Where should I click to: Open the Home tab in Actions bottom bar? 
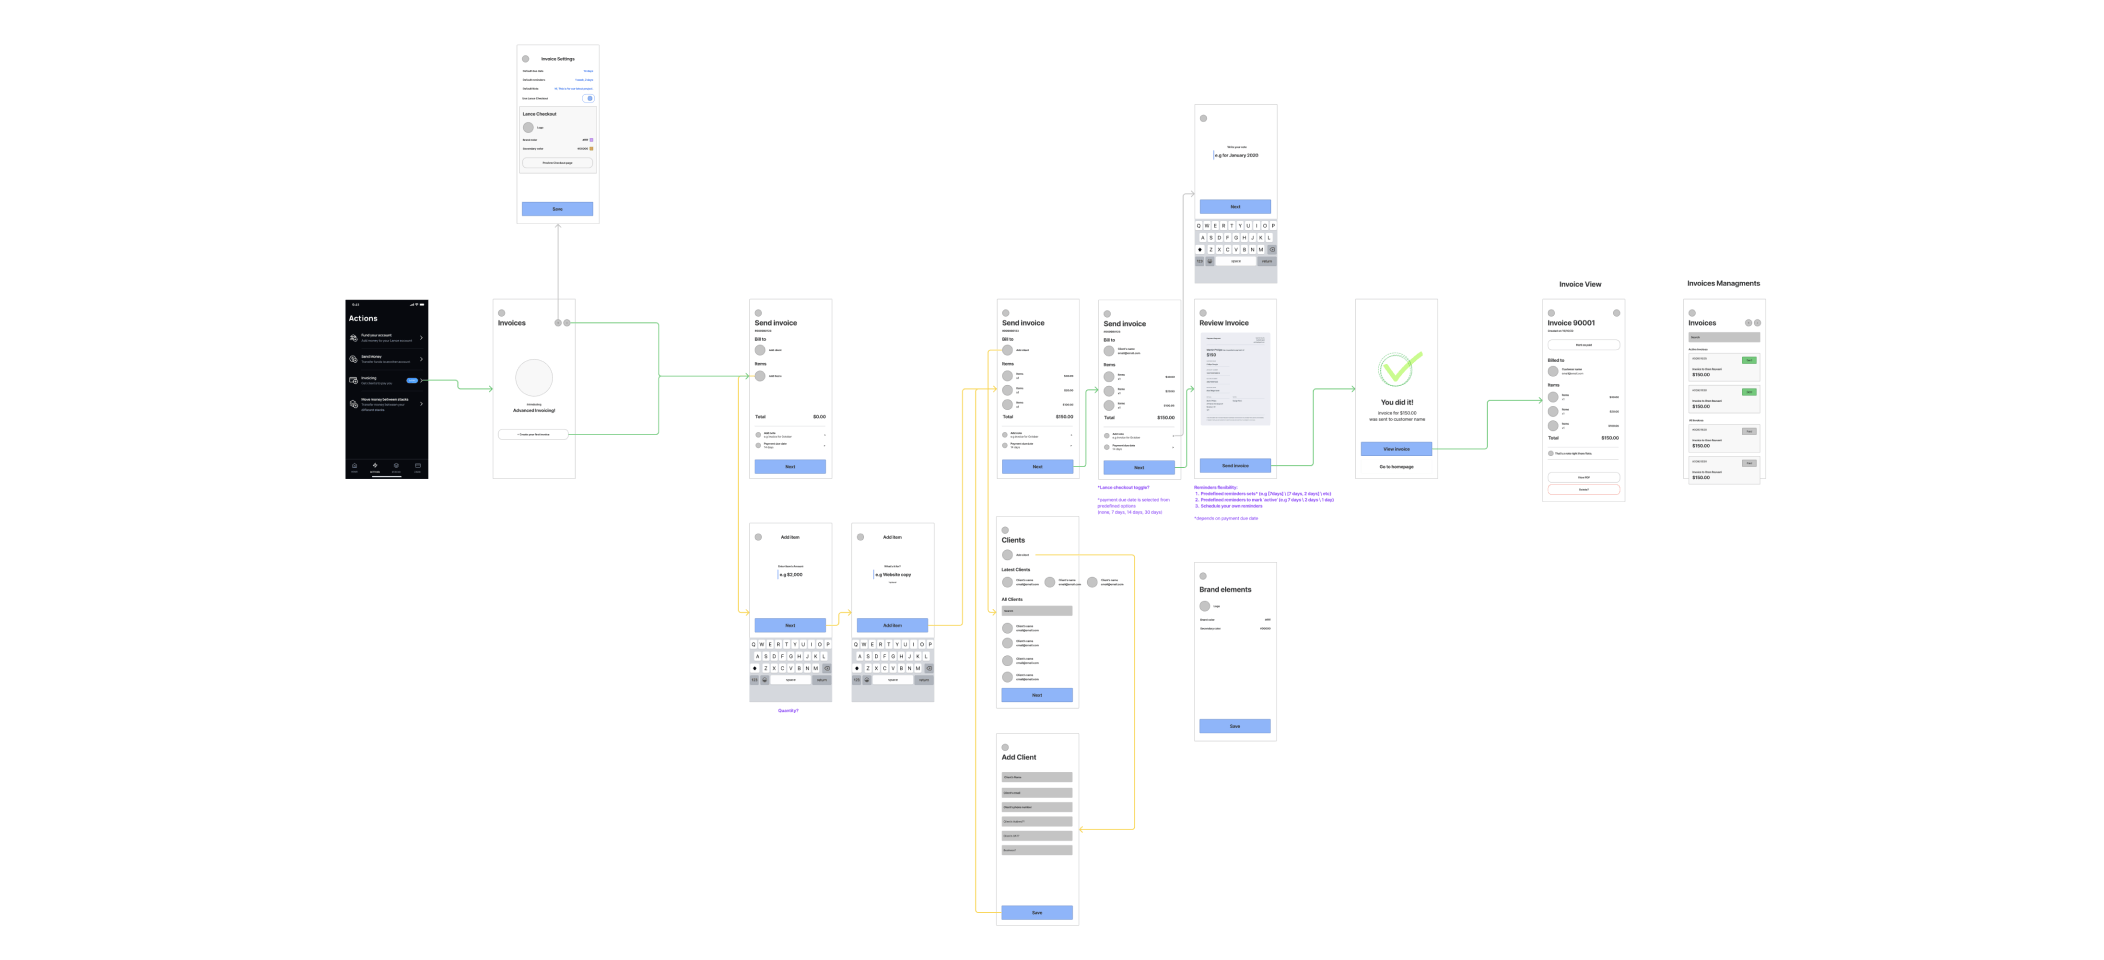click(354, 467)
